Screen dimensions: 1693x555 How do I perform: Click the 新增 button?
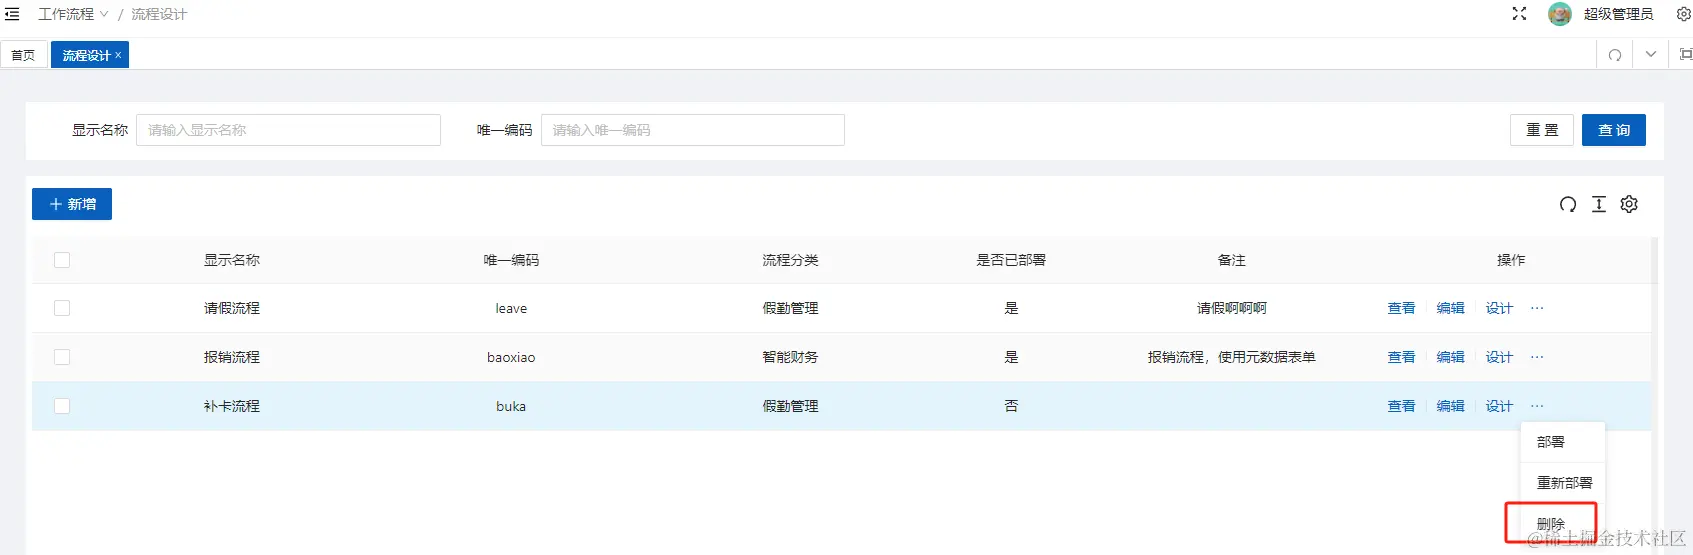point(72,204)
